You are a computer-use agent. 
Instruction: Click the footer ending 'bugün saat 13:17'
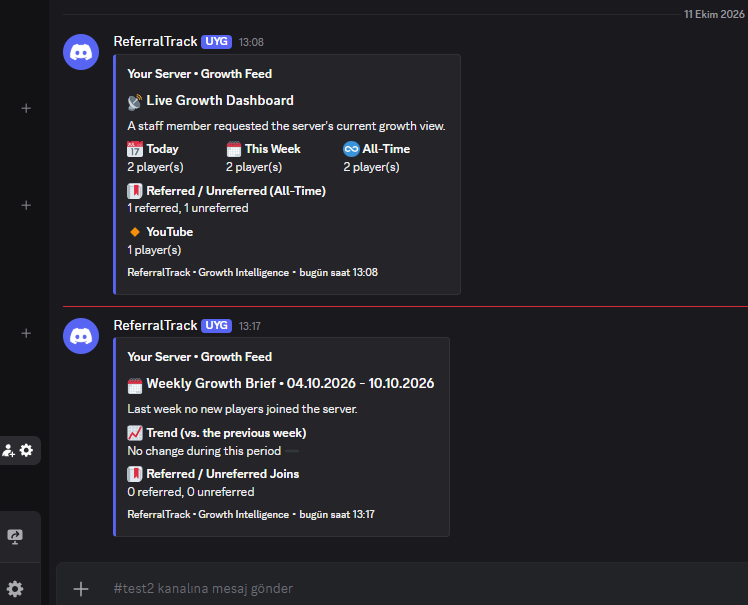click(x=251, y=514)
